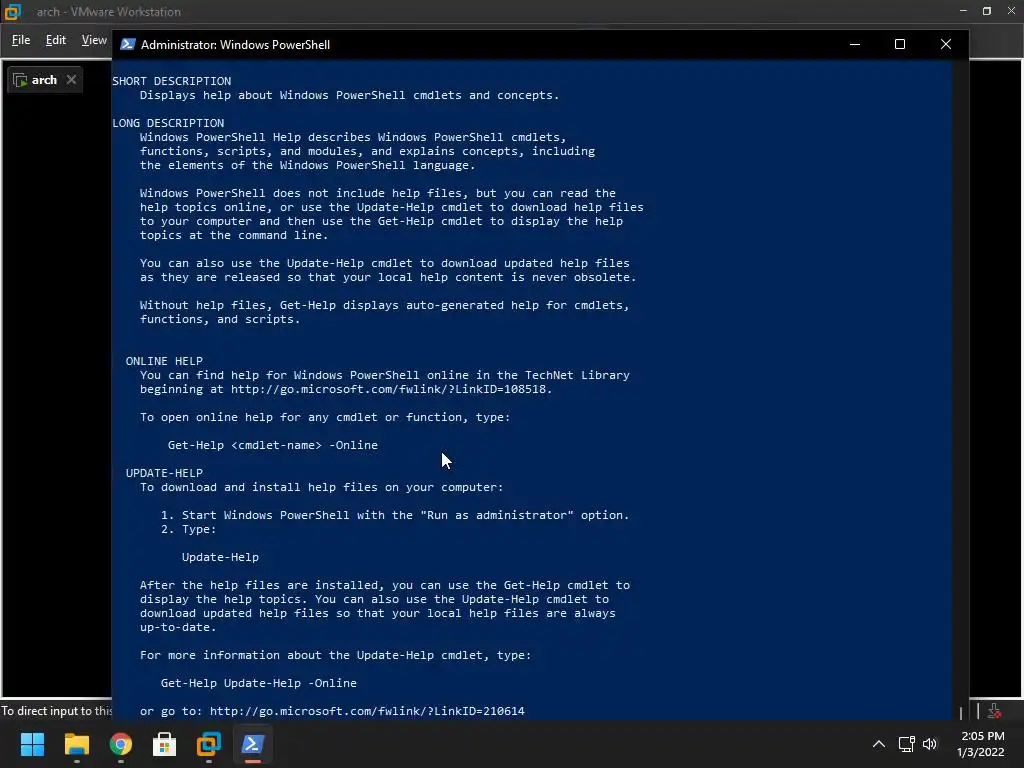The width and height of the screenshot is (1024, 768).
Task: Click the VMware status bar device icon
Action: [994, 711]
